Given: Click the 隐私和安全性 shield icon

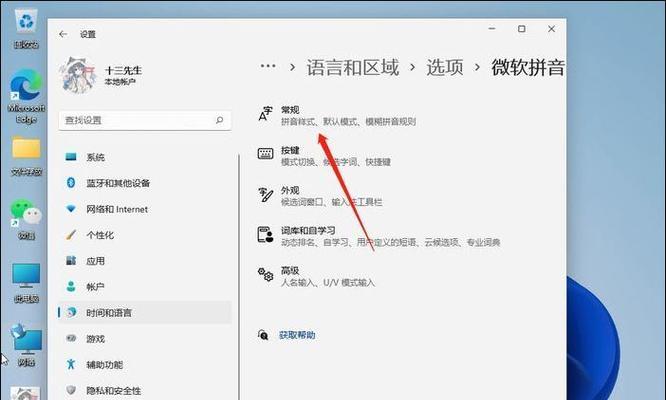Looking at the screenshot, I should click(x=71, y=390).
